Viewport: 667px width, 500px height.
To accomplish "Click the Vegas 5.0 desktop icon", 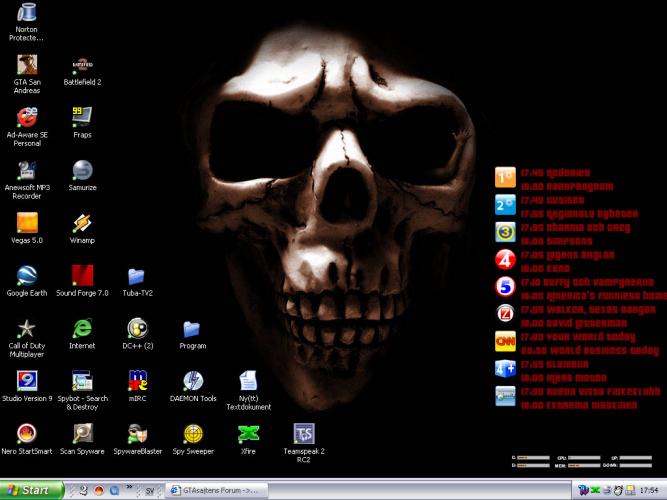I will click(29, 223).
